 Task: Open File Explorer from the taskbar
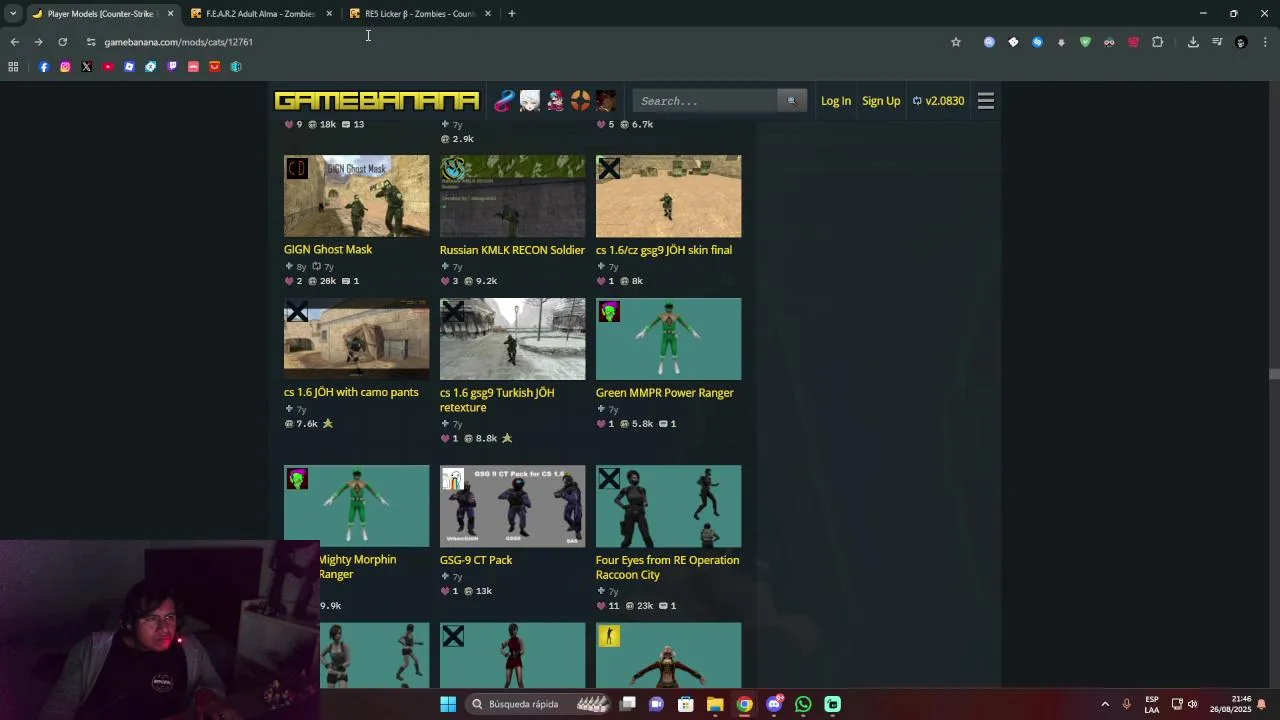(715, 704)
